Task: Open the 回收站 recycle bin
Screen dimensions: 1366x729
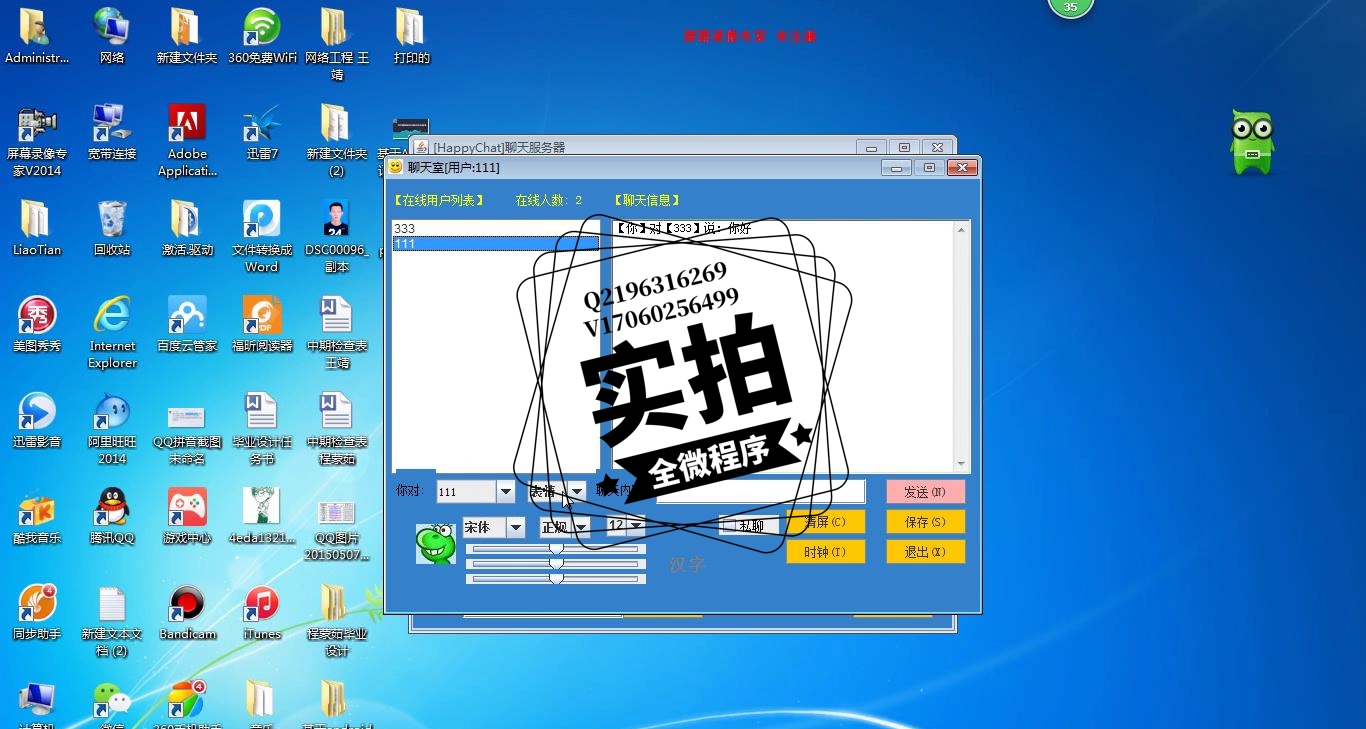Action: pos(112,228)
